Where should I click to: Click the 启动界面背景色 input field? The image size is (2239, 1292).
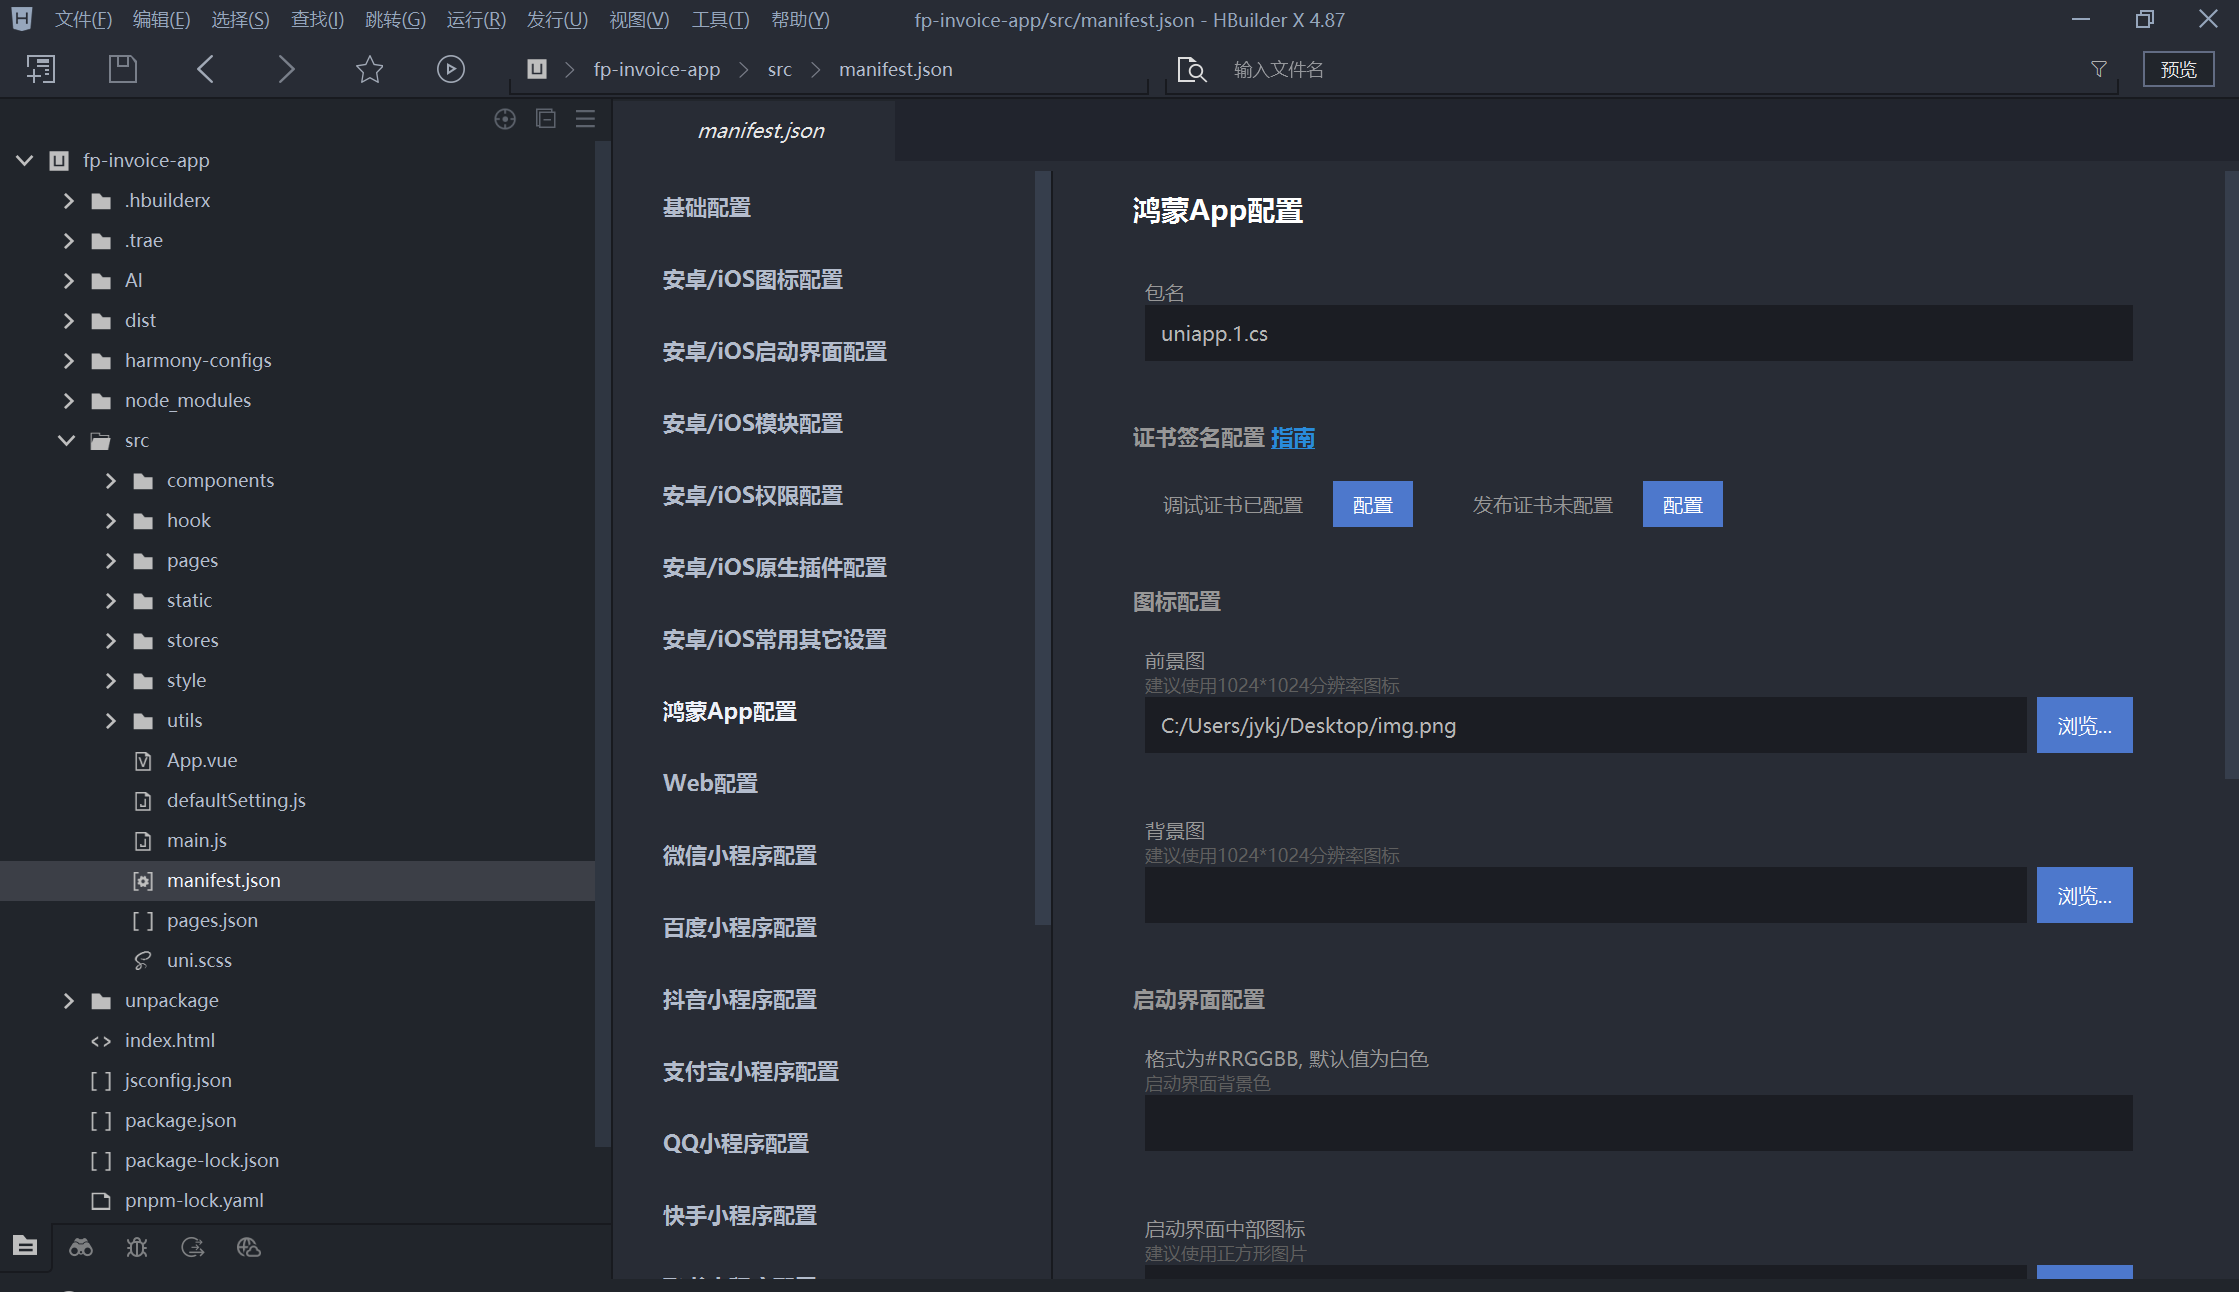(x=1638, y=1123)
